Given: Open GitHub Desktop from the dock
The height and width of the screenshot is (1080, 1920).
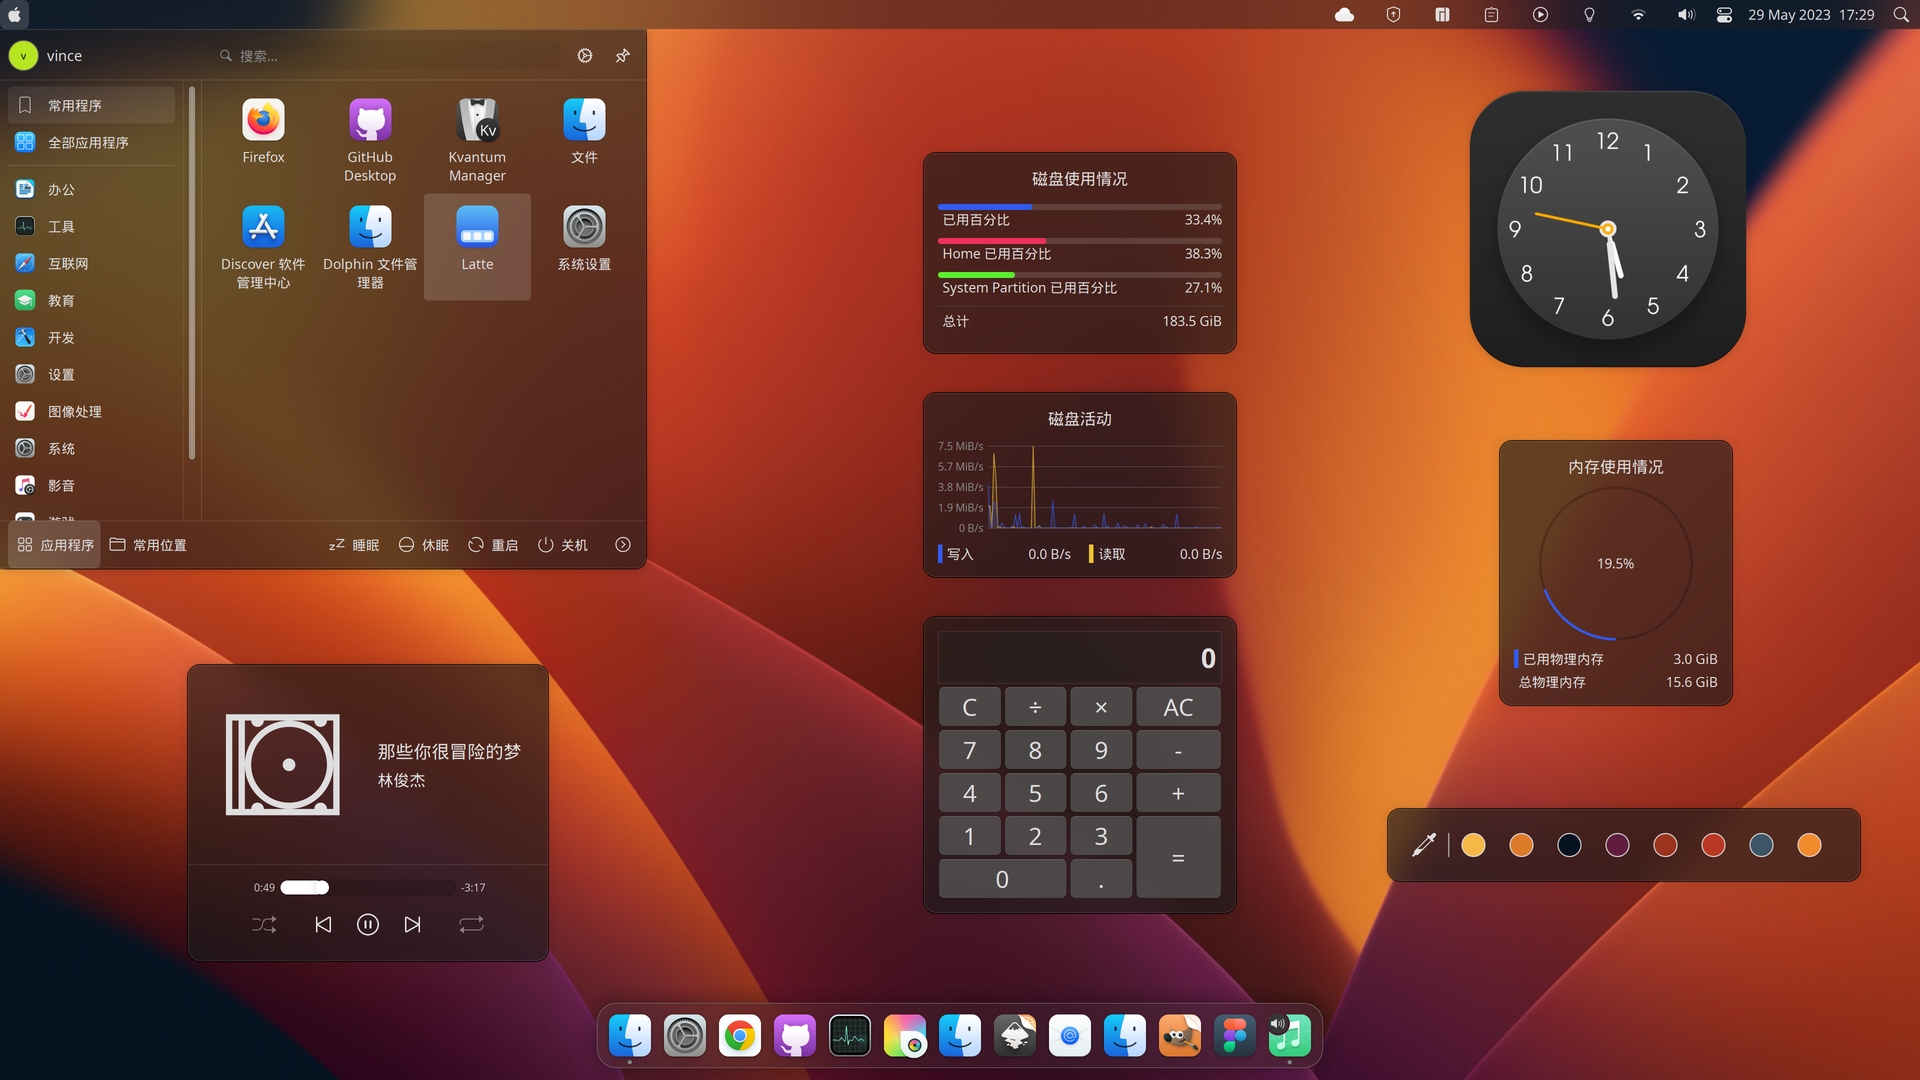Looking at the screenshot, I should pos(795,1036).
